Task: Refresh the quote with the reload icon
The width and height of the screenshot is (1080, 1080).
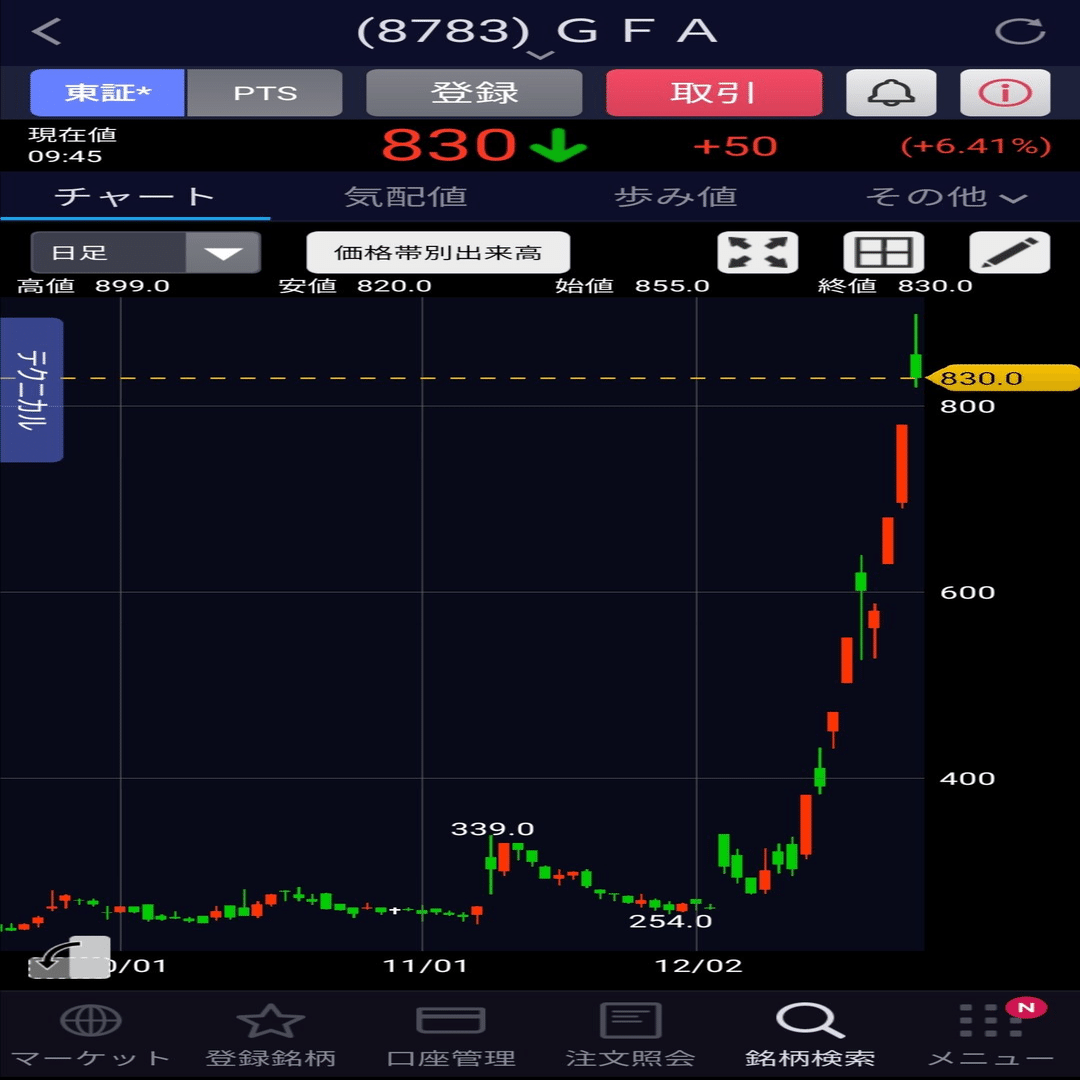Action: point(1020,31)
